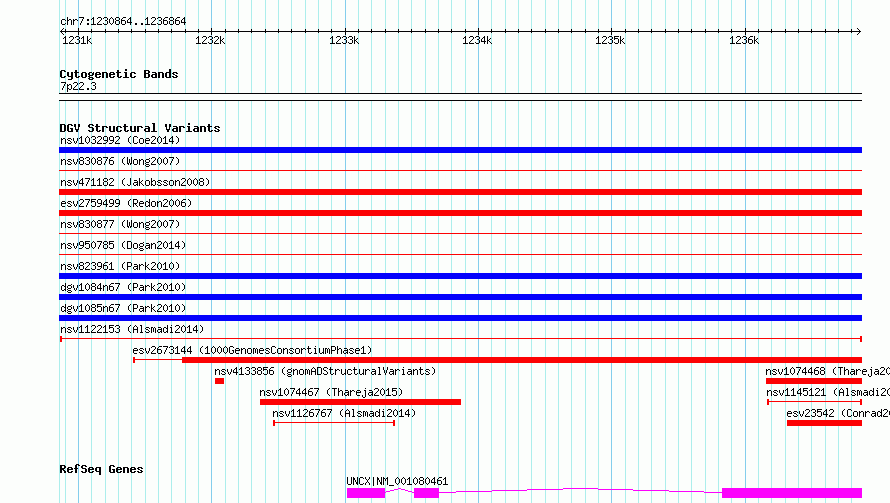Open the DGV Structural Variants track title
Viewport: 890px width, 503px height.
(x=140, y=128)
